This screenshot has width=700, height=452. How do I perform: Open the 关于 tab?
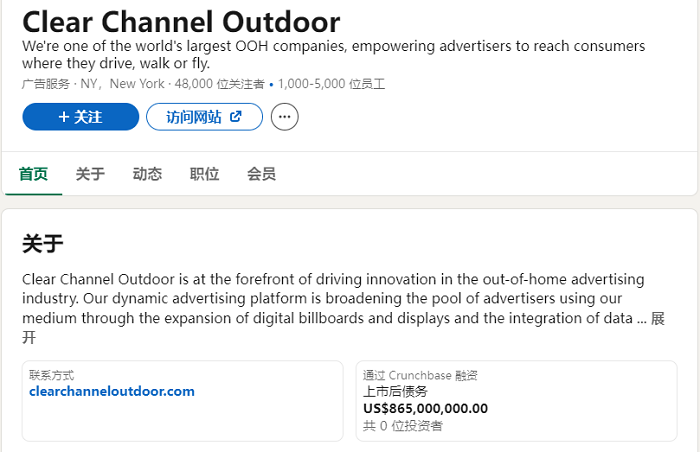click(90, 174)
